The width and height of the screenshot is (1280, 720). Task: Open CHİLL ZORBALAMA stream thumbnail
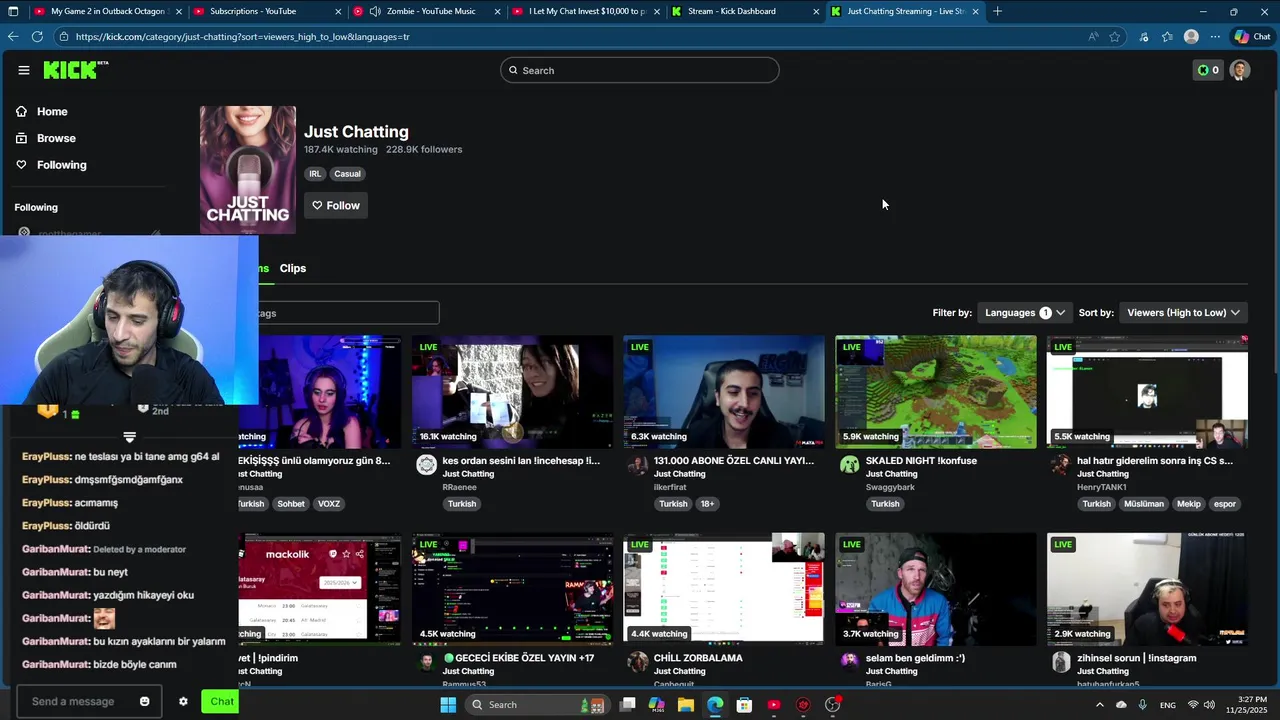click(x=724, y=589)
